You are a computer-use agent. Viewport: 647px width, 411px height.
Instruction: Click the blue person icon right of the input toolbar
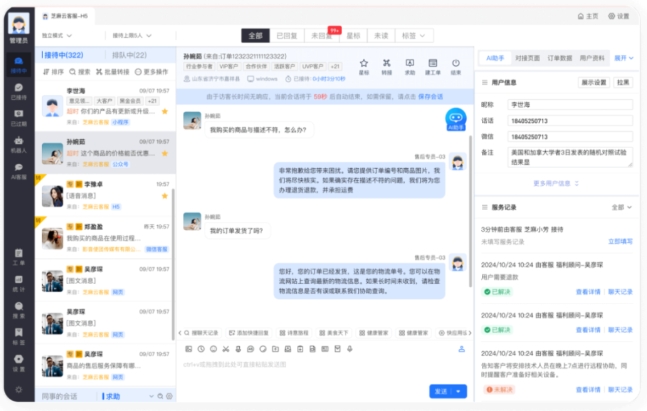(462, 349)
